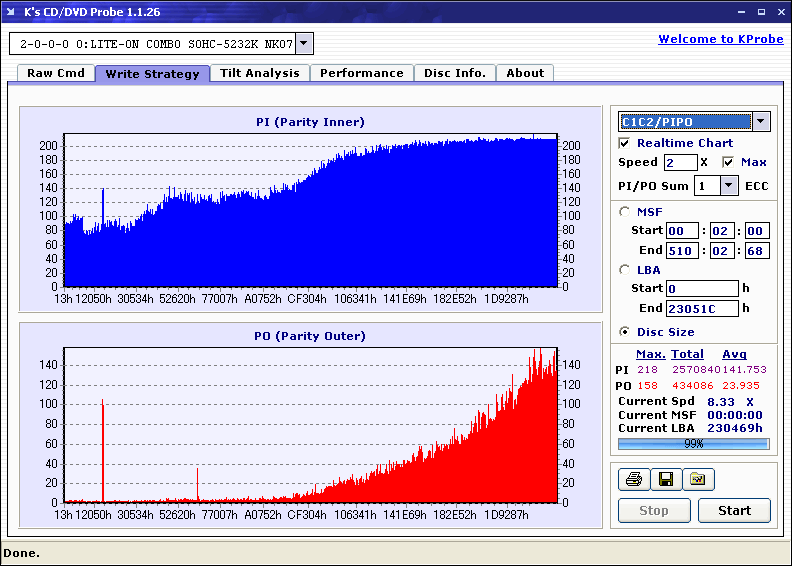Image resolution: width=792 pixels, height=566 pixels.
Task: Open the C1C2/PIPO test type dropdown
Action: (761, 121)
